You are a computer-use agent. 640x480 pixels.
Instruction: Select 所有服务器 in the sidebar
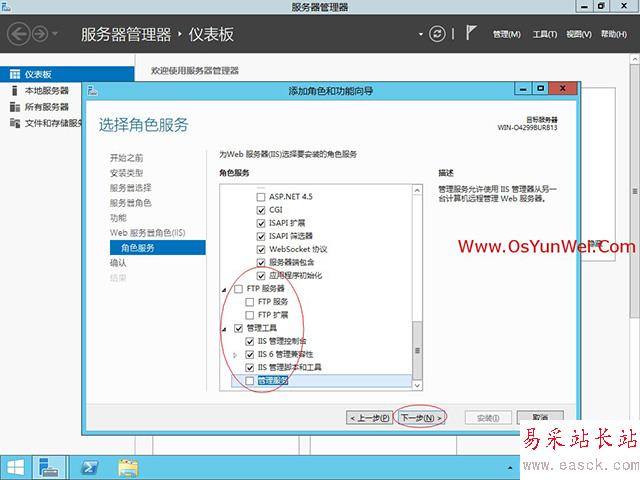coord(47,107)
